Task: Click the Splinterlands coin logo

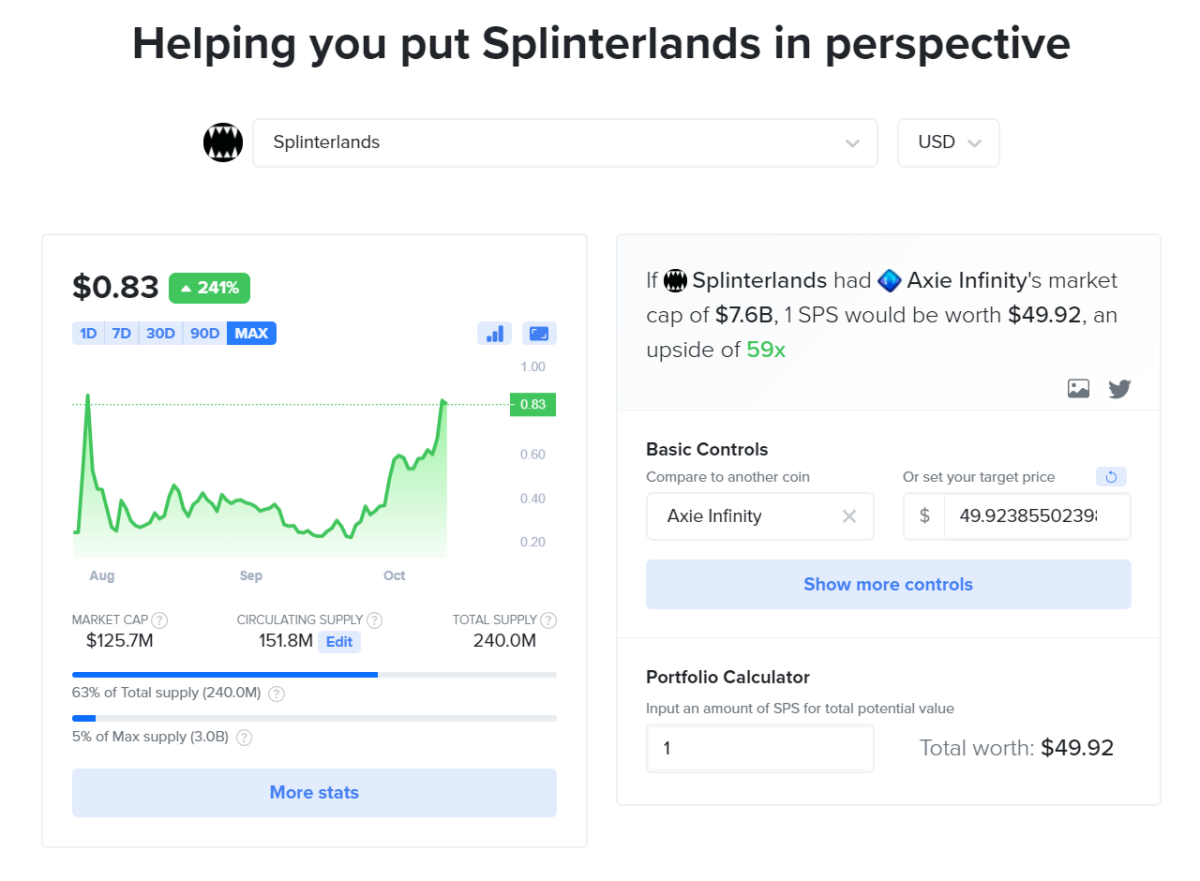Action: click(x=223, y=143)
